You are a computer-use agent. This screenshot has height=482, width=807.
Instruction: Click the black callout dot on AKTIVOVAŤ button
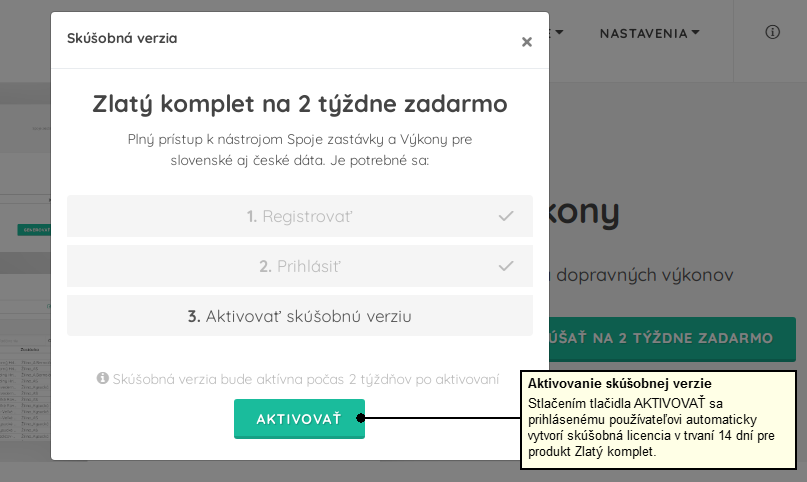(x=361, y=418)
